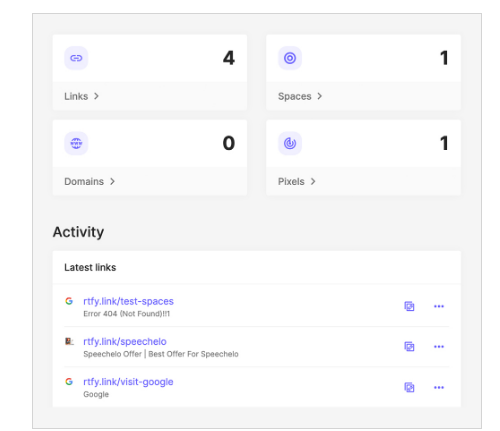Go to Spaces section
The image size is (500, 431).
coord(300,96)
